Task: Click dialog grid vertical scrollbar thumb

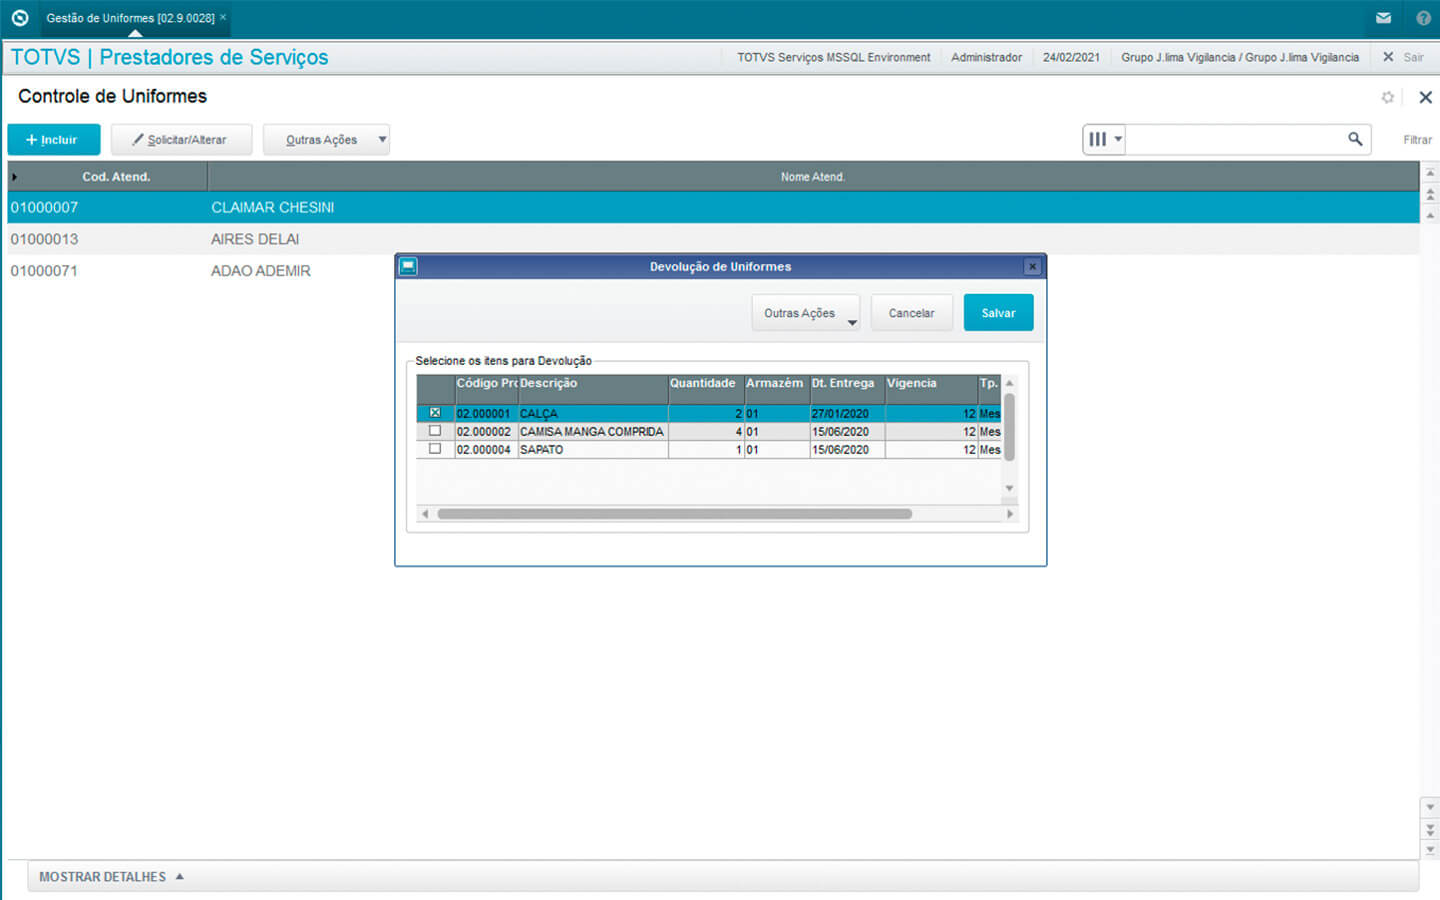Action: [1010, 427]
